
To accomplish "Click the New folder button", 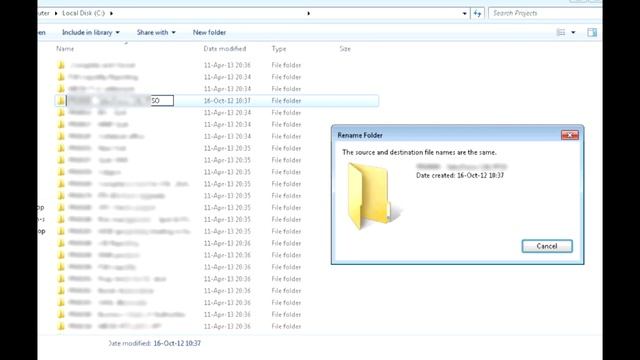I will click(209, 32).
